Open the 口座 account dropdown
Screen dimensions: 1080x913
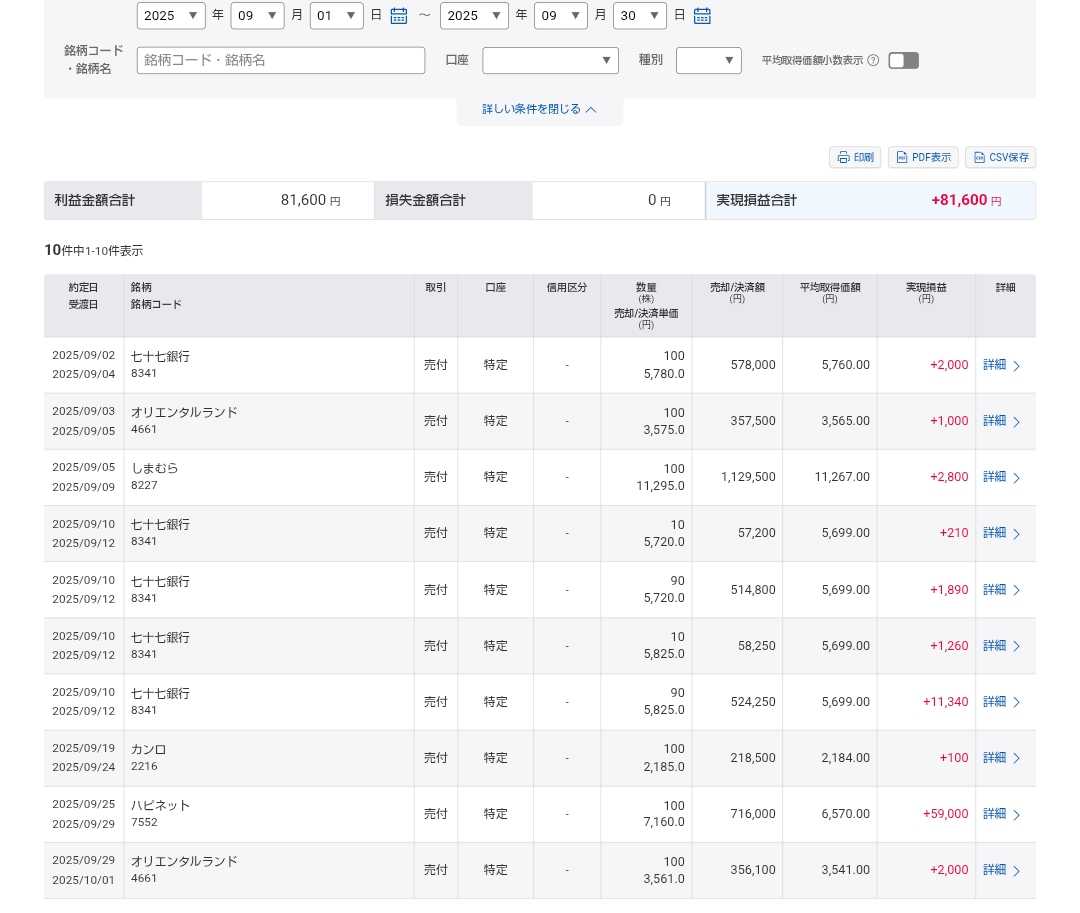coord(550,61)
